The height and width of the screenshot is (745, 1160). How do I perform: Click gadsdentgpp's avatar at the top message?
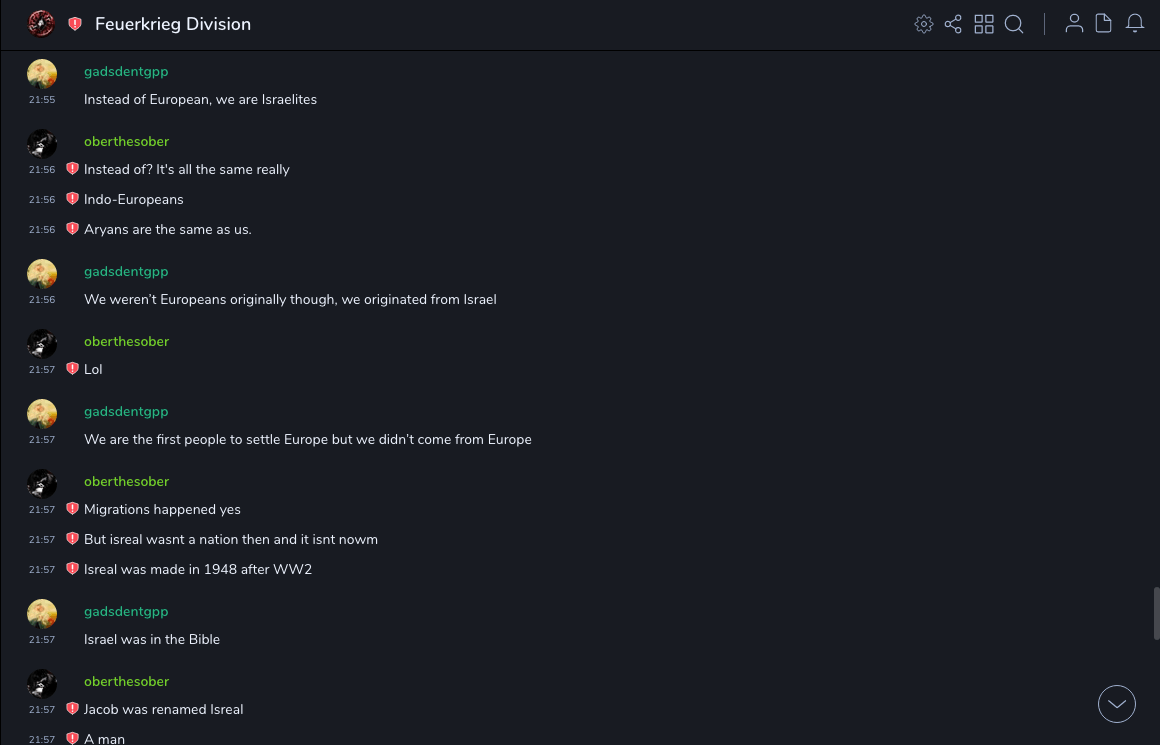point(42,74)
